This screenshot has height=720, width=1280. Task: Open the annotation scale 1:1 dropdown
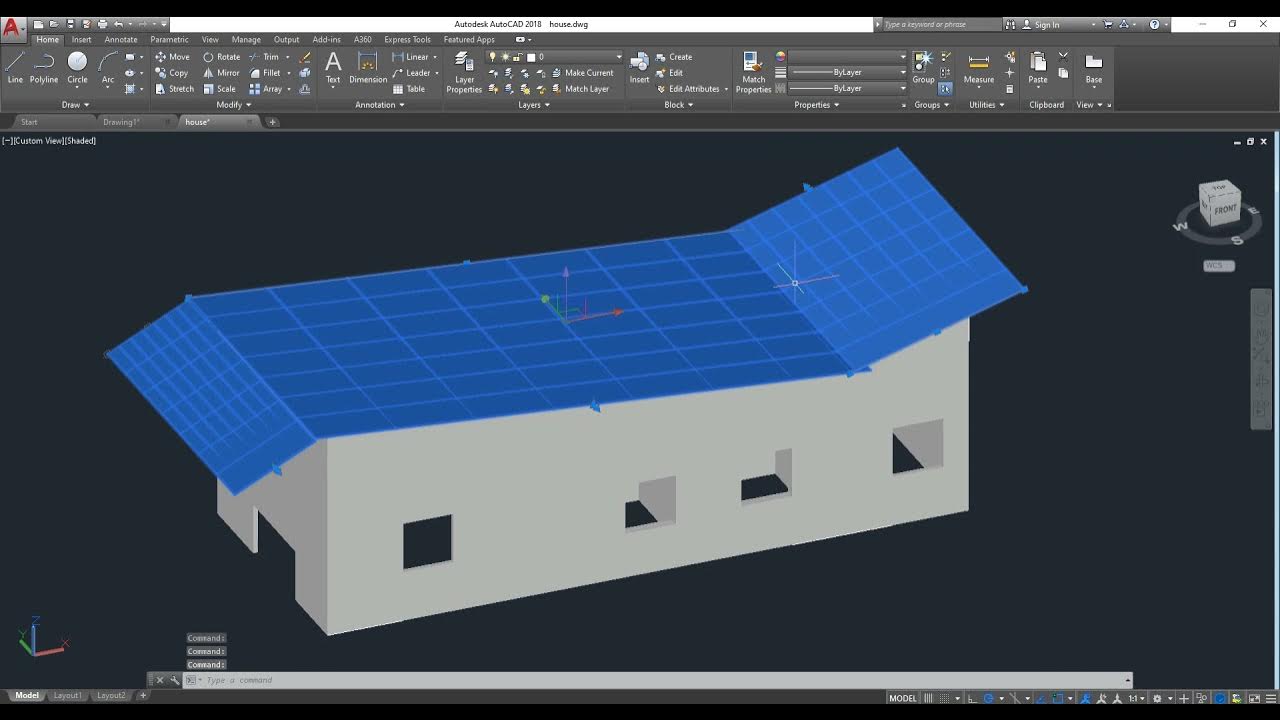tap(1136, 698)
